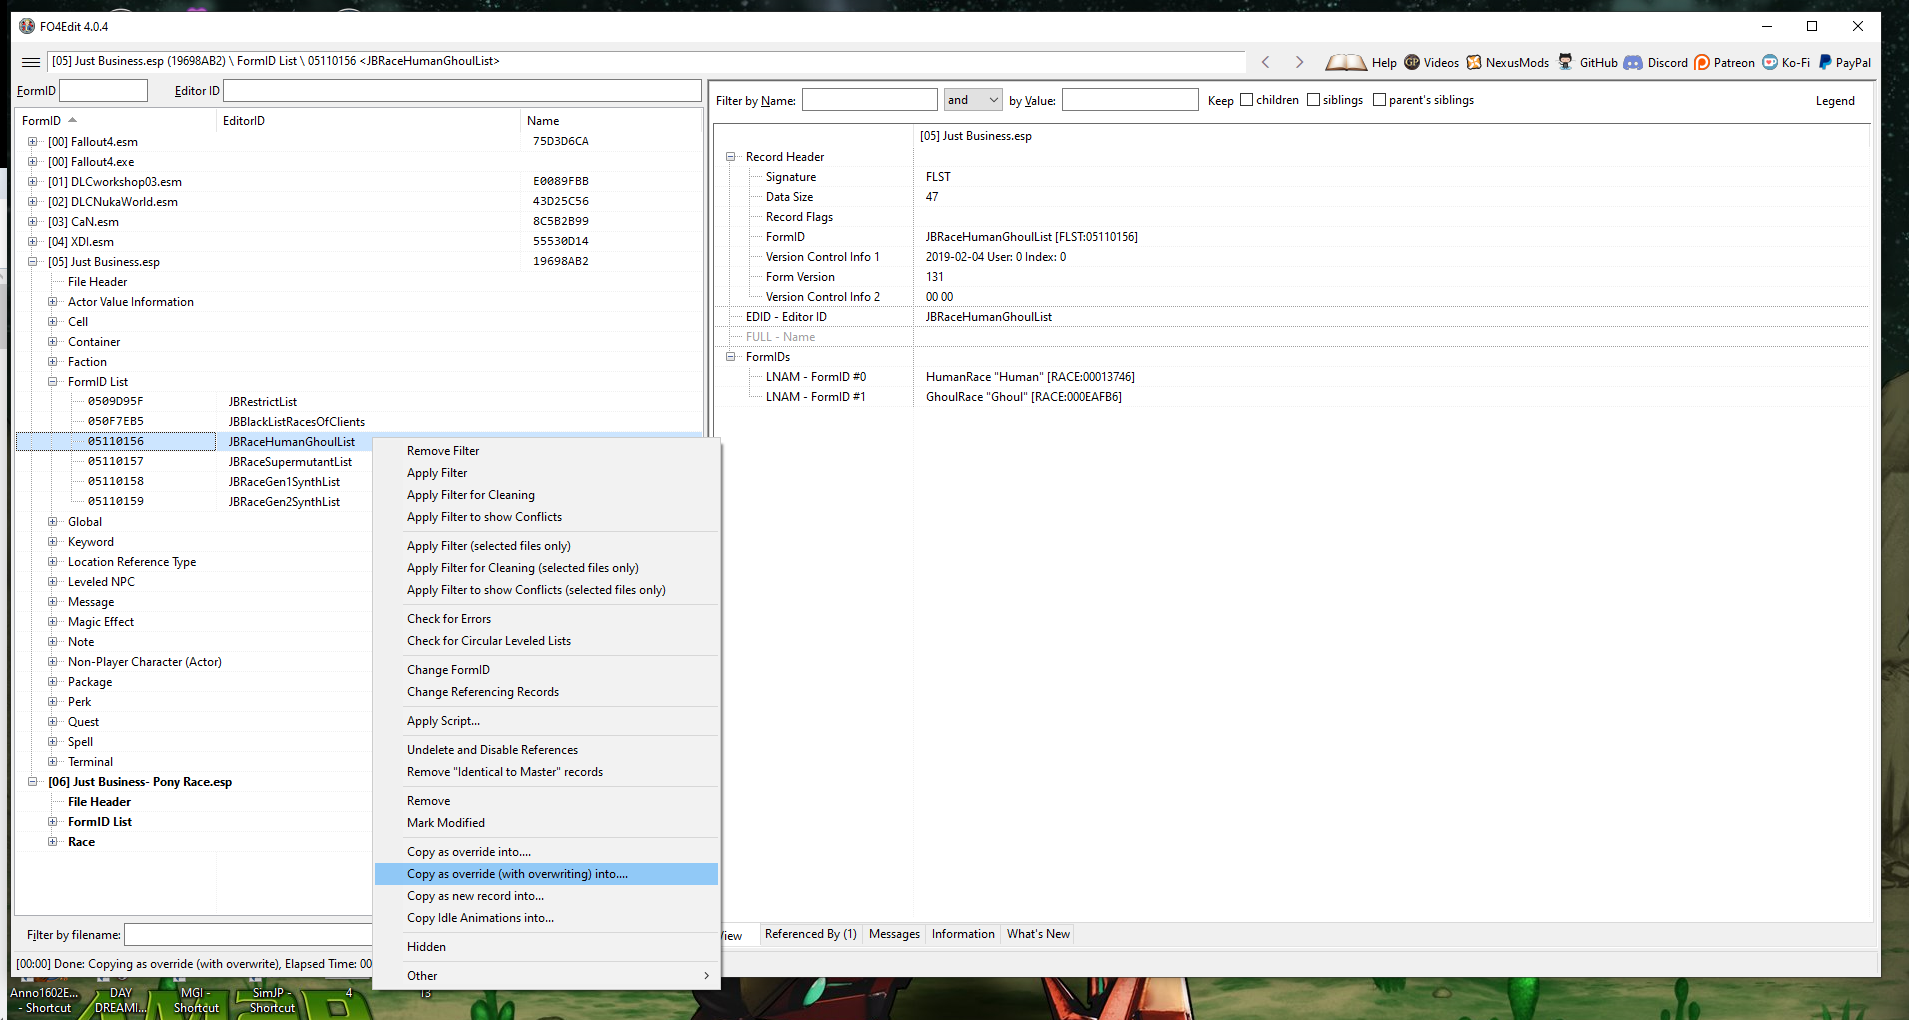Viewport: 1909px width, 1020px height.
Task: Select [06] Just Business- Pony Race.esp
Action: 140,782
